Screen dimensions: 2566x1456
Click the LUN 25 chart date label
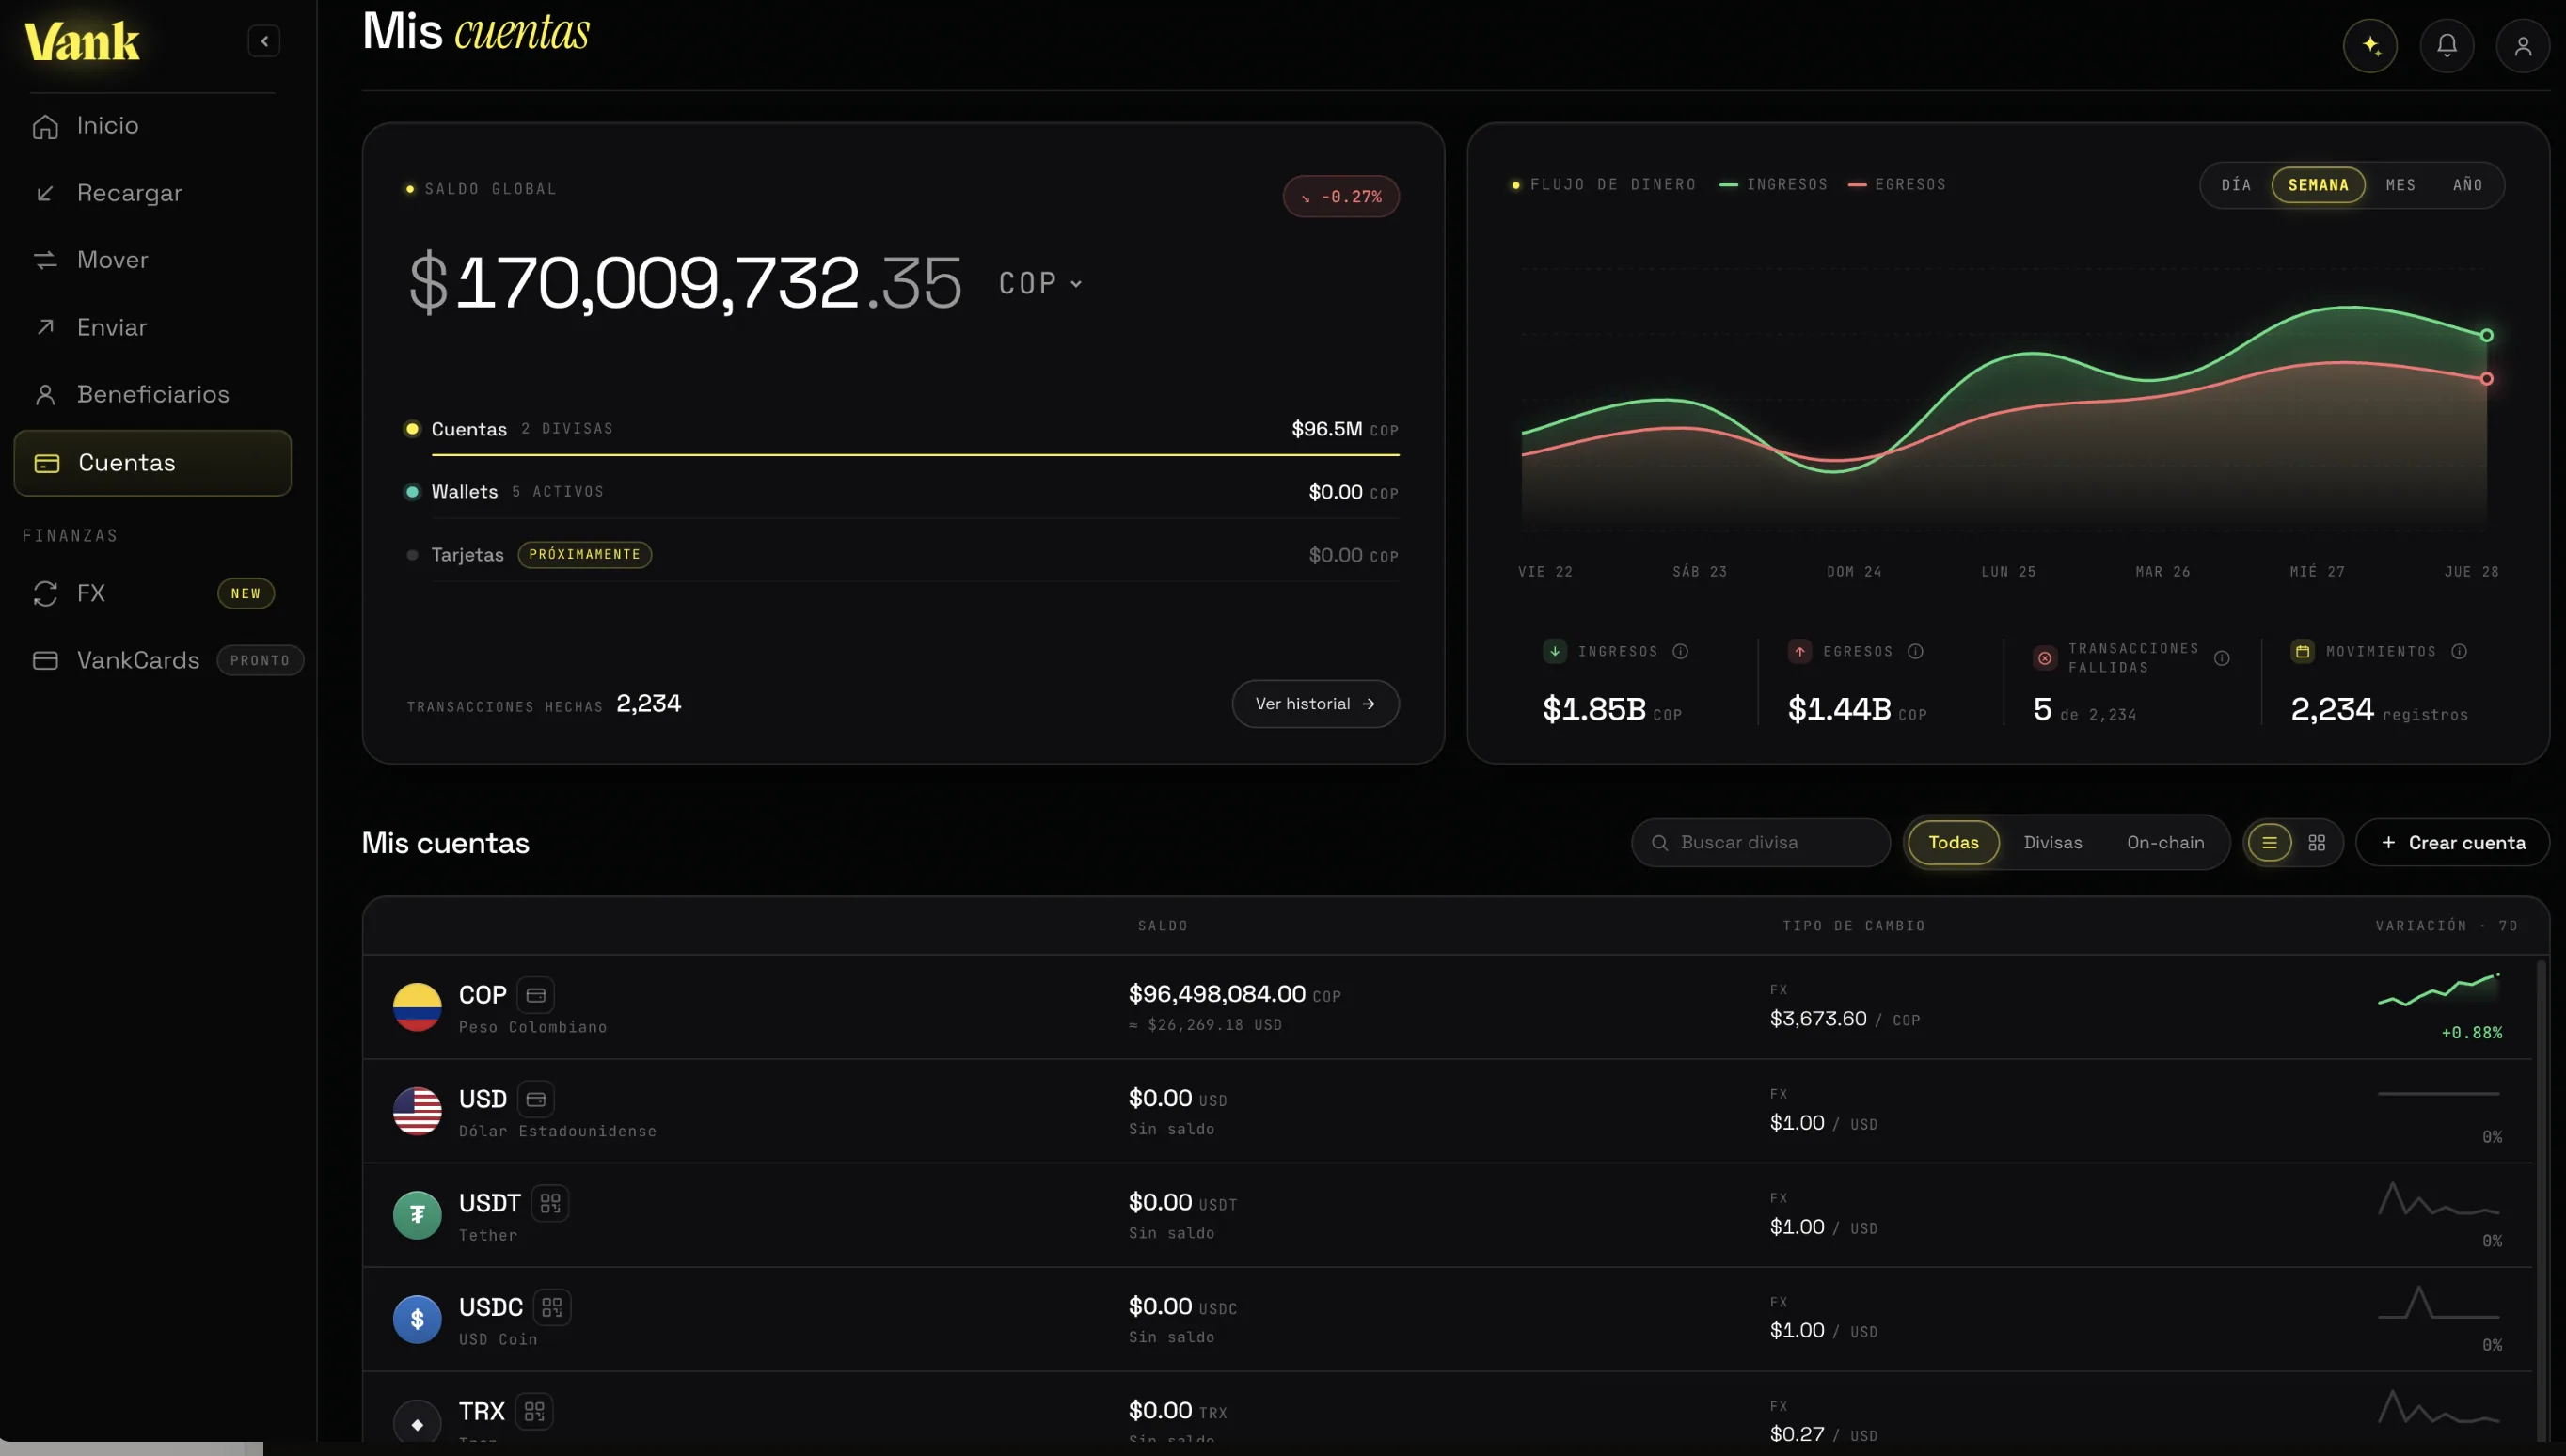2008,572
